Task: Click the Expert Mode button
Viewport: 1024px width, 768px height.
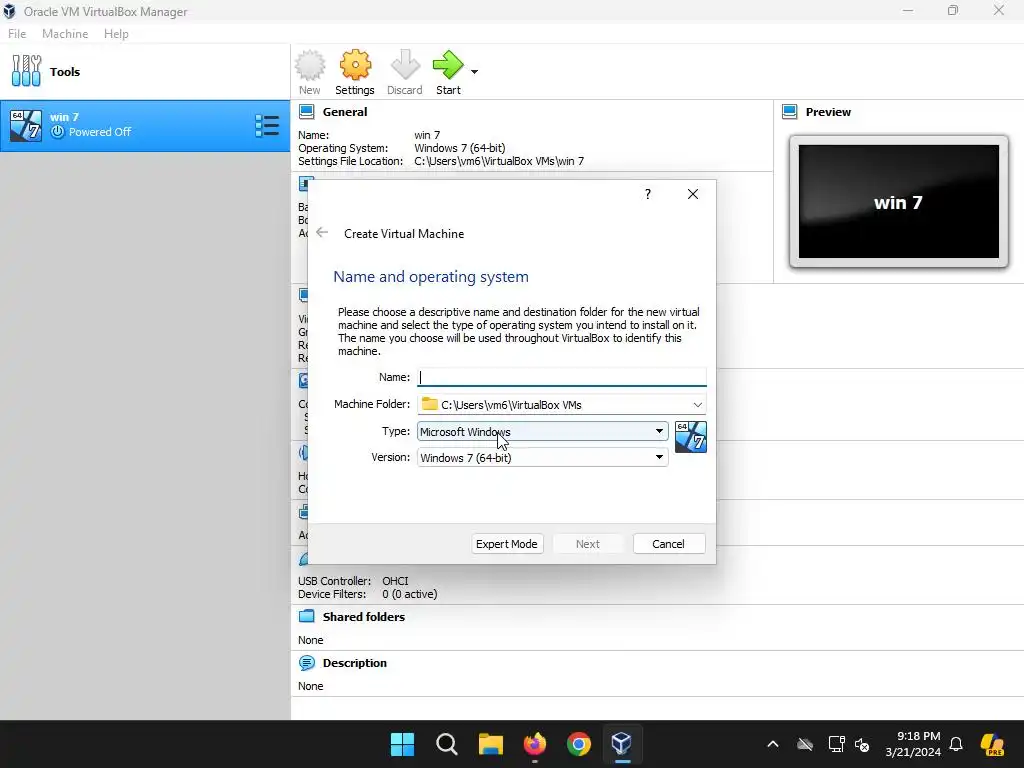Action: [x=507, y=543]
